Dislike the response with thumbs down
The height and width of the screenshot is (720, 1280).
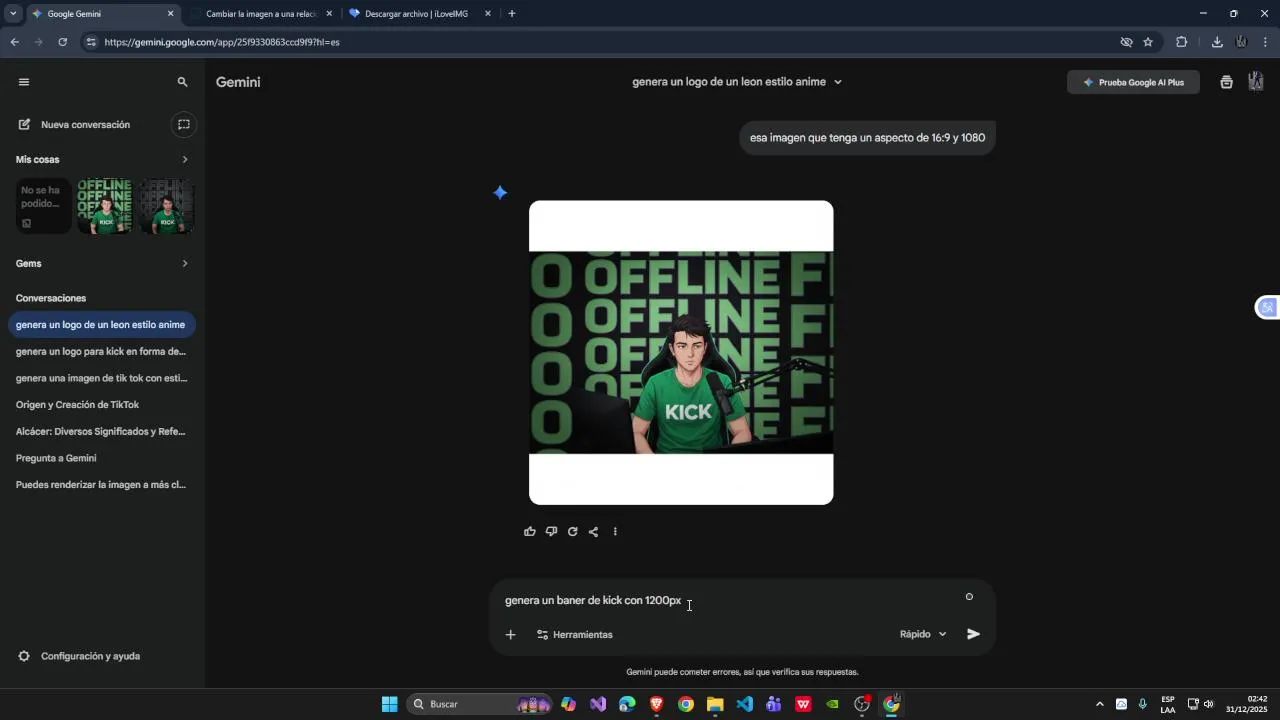(551, 532)
